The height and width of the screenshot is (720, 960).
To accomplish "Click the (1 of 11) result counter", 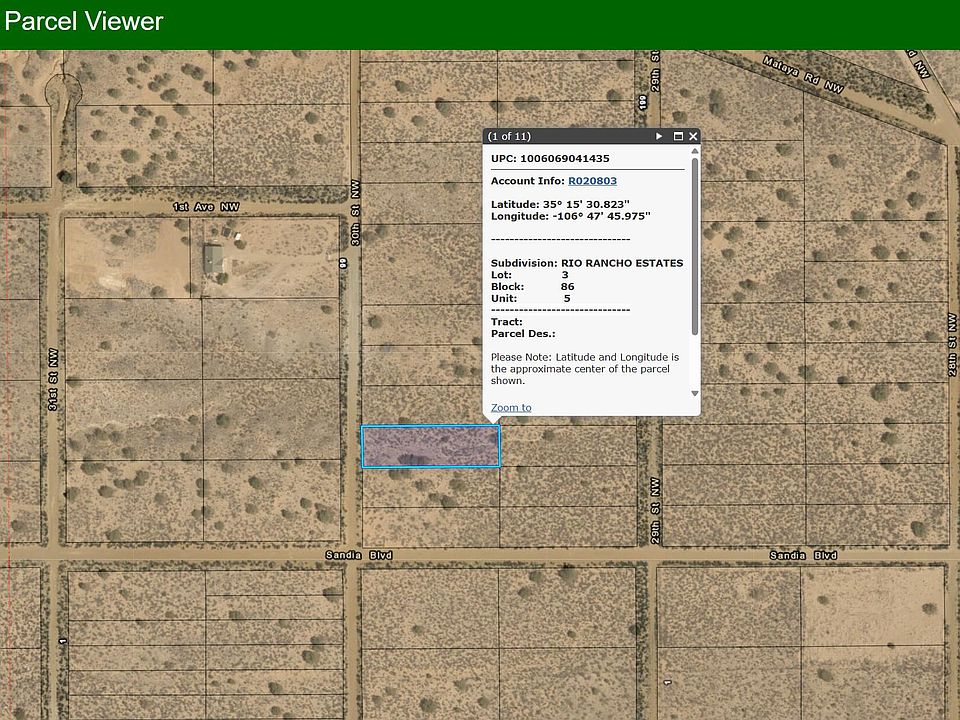I will tap(509, 136).
